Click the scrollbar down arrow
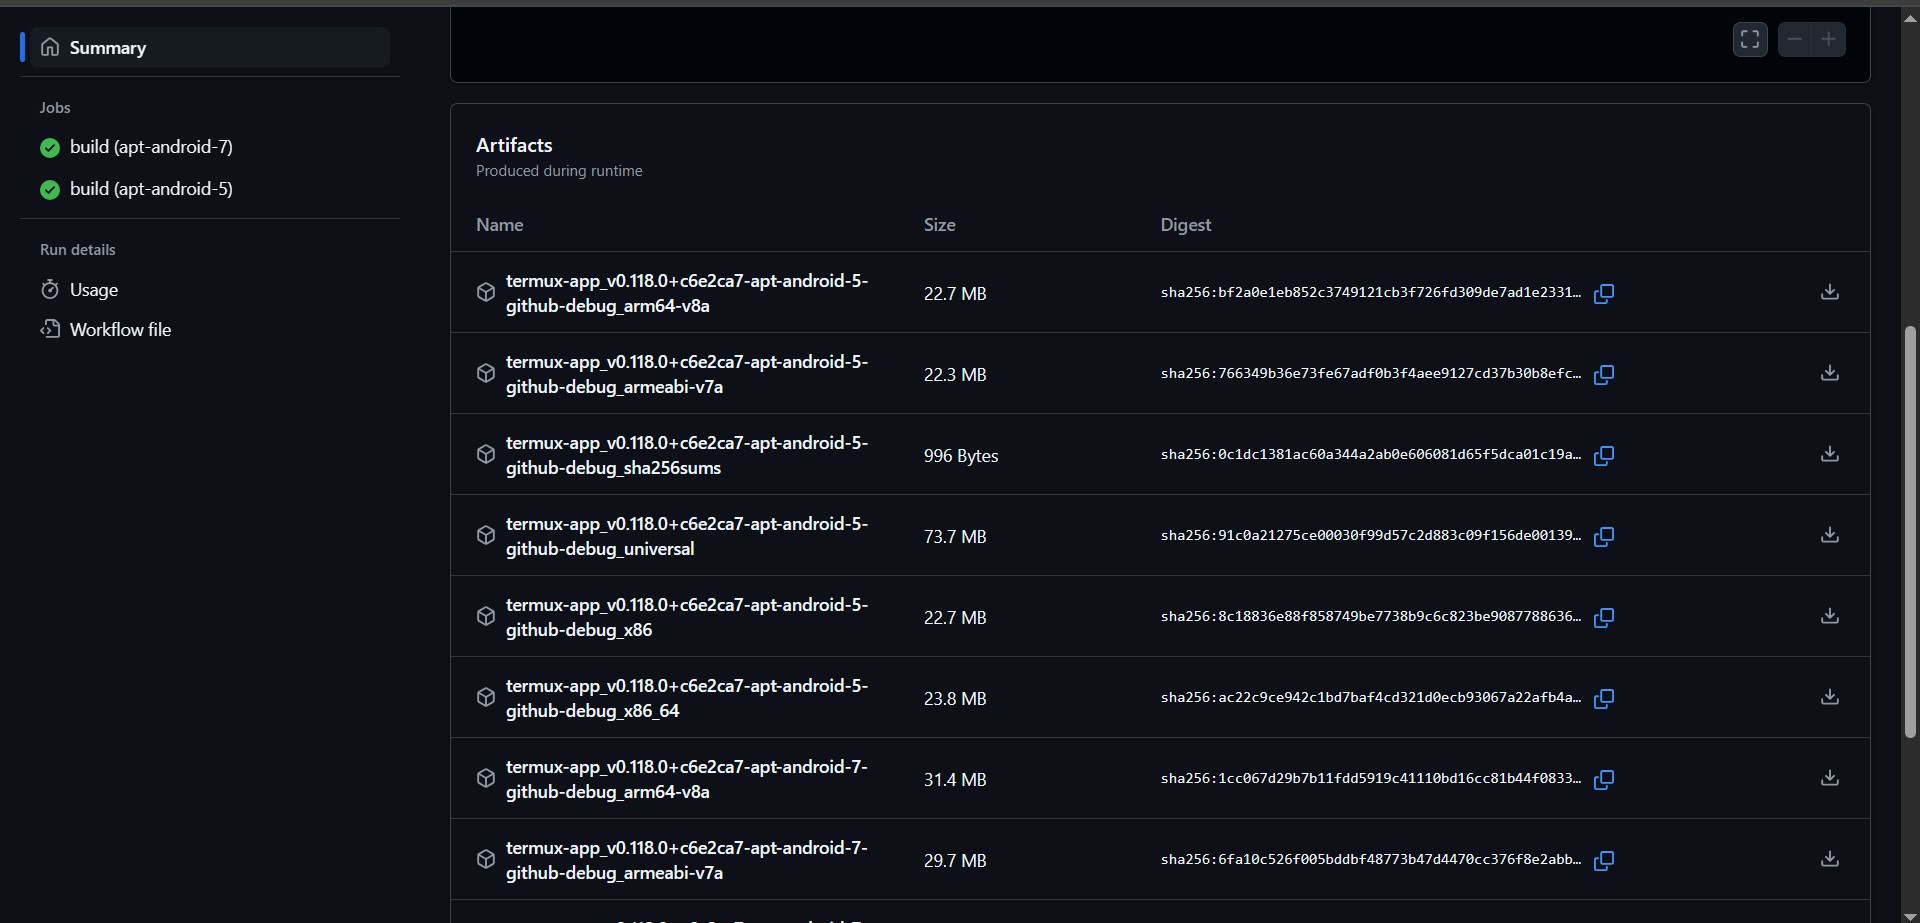Viewport: 1920px width, 923px height. click(1910, 915)
